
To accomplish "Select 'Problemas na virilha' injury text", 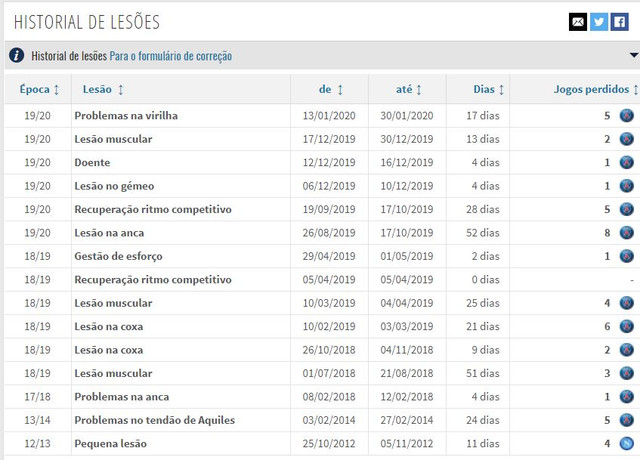I will [126, 116].
